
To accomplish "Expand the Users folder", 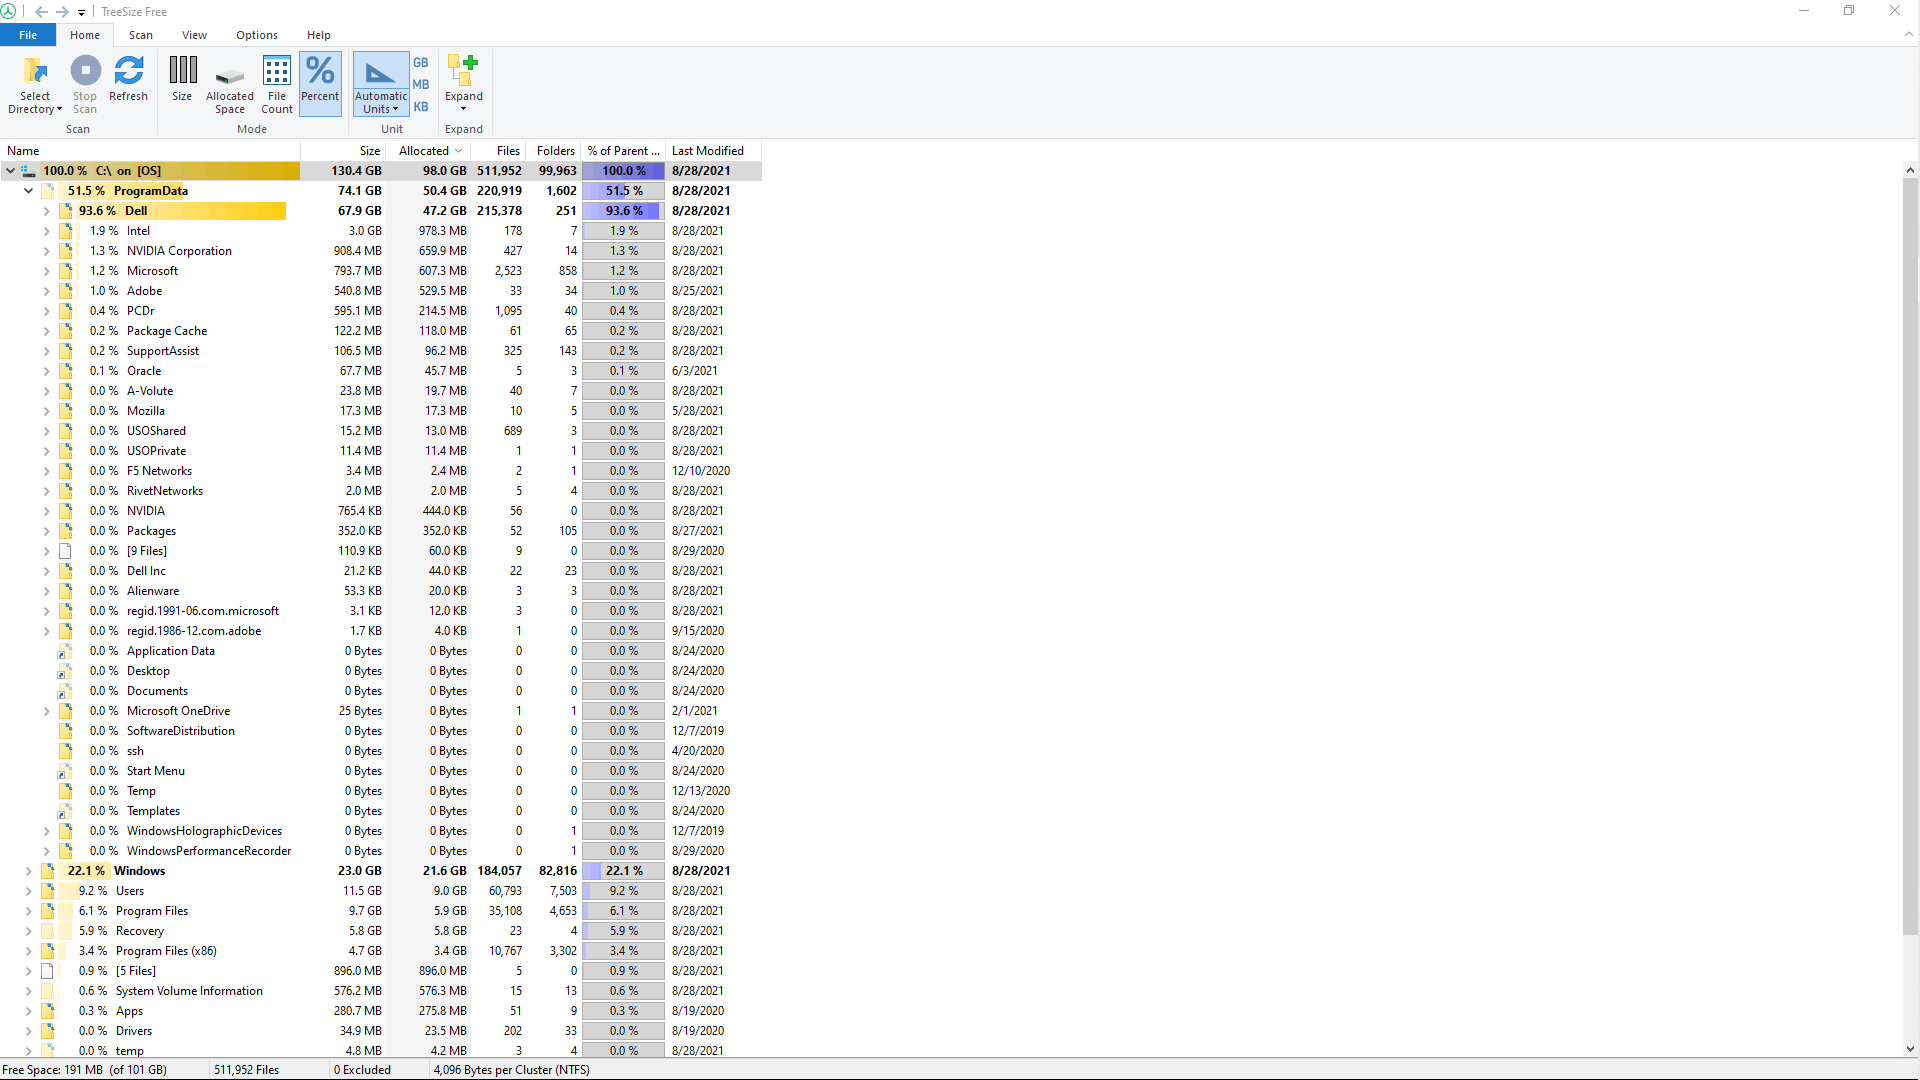I will 28,891.
